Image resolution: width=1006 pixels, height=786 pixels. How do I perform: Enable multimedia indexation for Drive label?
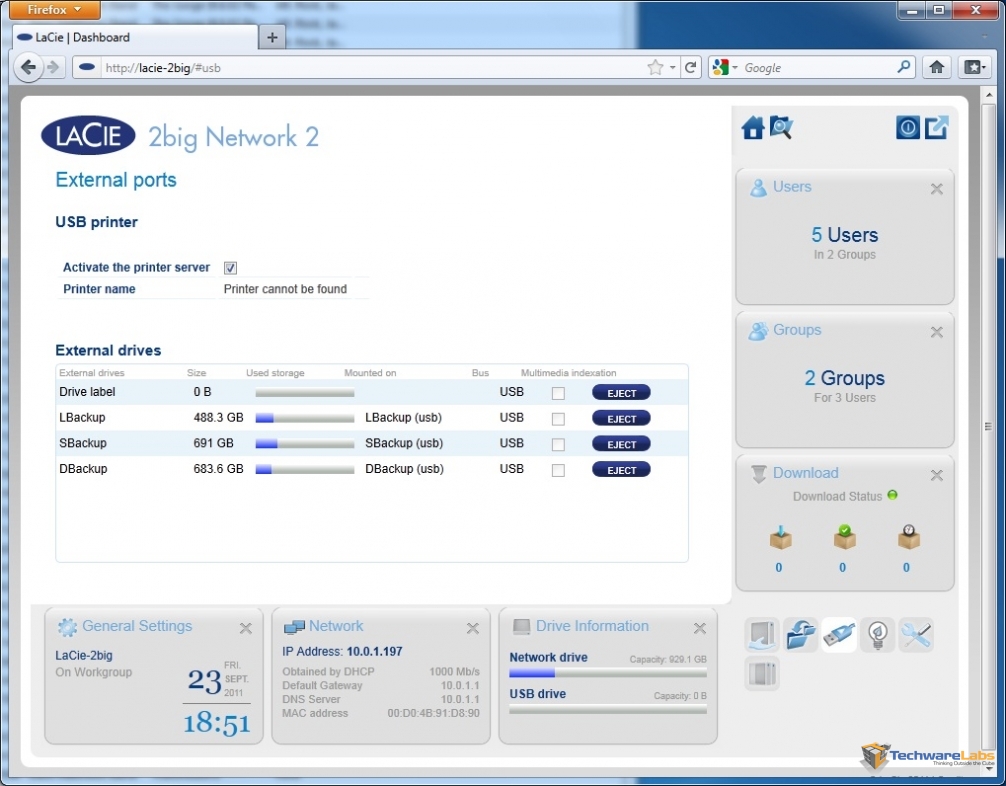coord(558,393)
